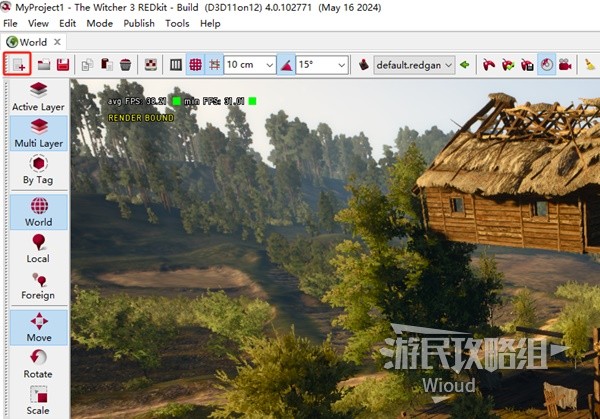Click the open world folder icon
This screenshot has height=419, width=600.
click(x=44, y=64)
